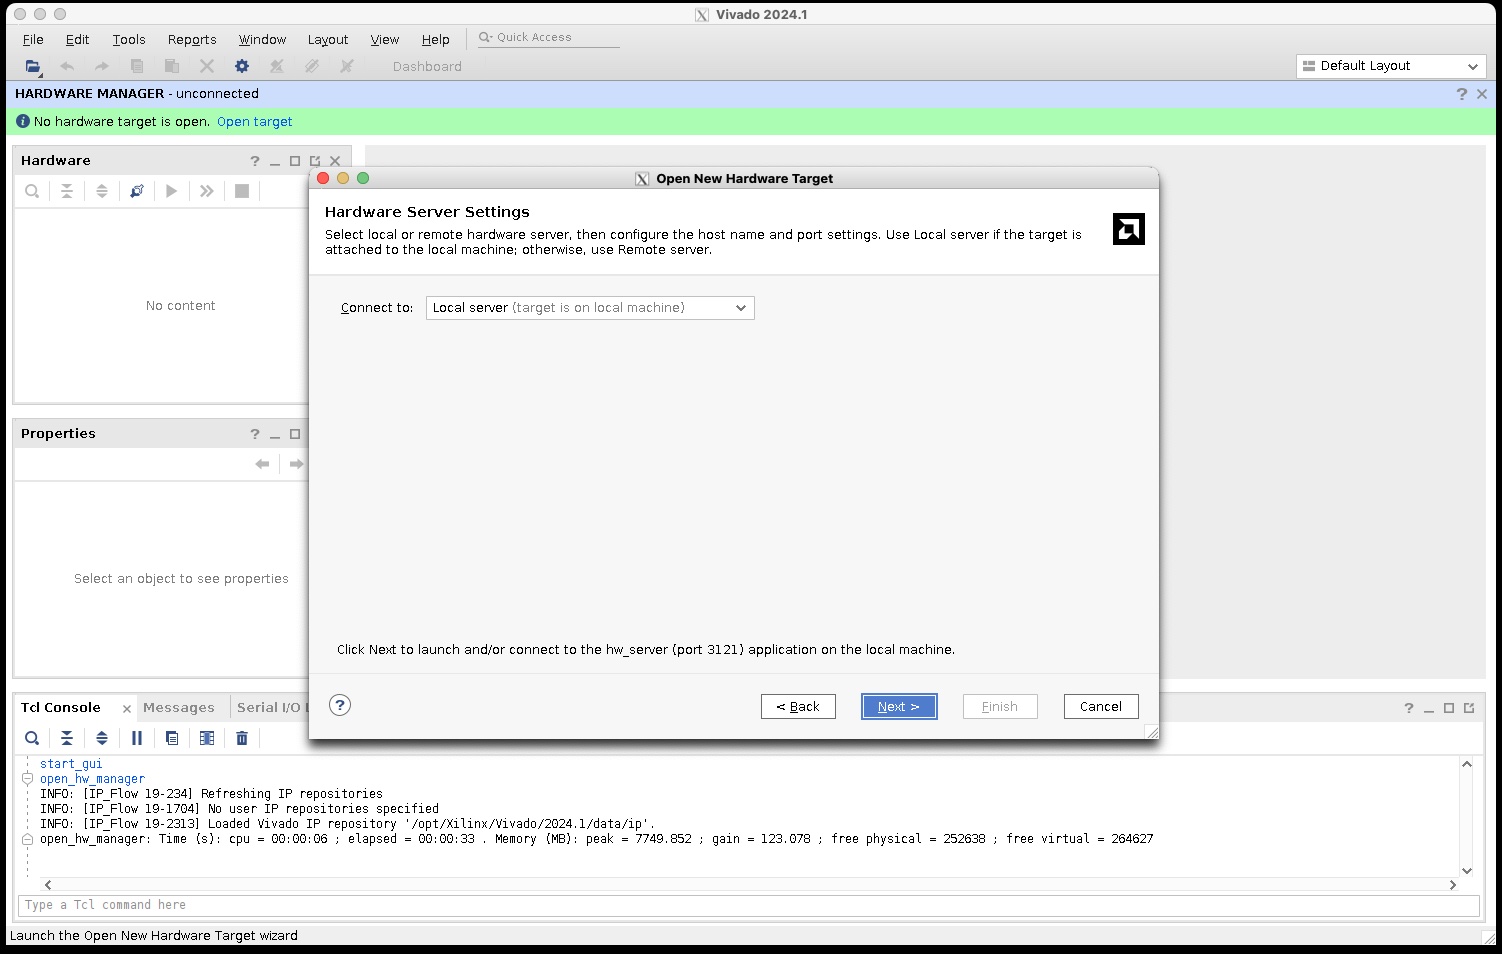This screenshot has width=1502, height=954.
Task: Click the previous object arrow in Properties
Action: tap(262, 464)
